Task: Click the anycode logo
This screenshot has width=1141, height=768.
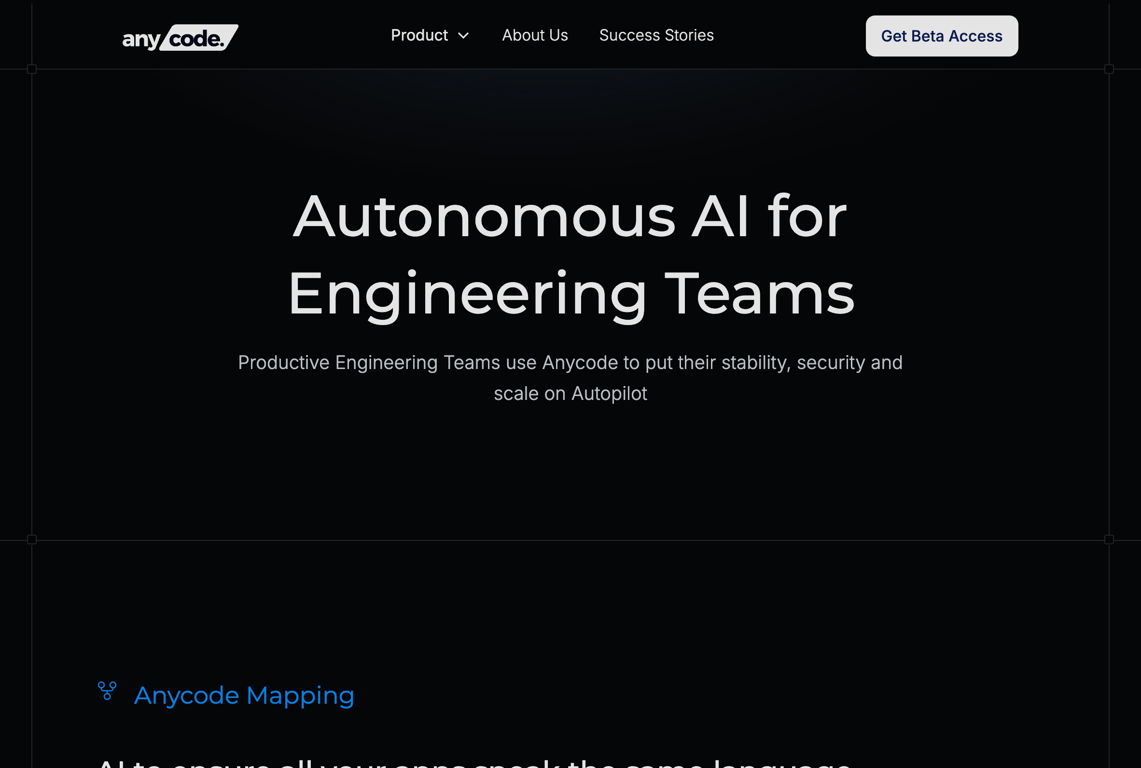Action: pyautogui.click(x=180, y=38)
